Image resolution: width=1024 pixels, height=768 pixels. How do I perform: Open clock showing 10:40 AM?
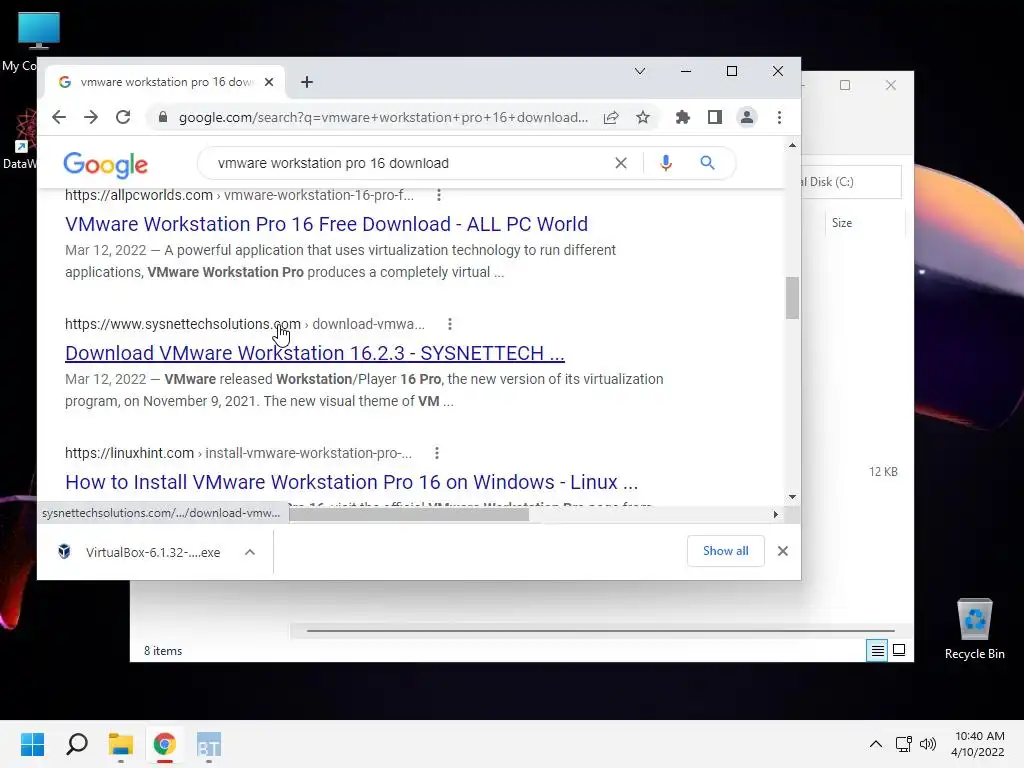tap(978, 744)
